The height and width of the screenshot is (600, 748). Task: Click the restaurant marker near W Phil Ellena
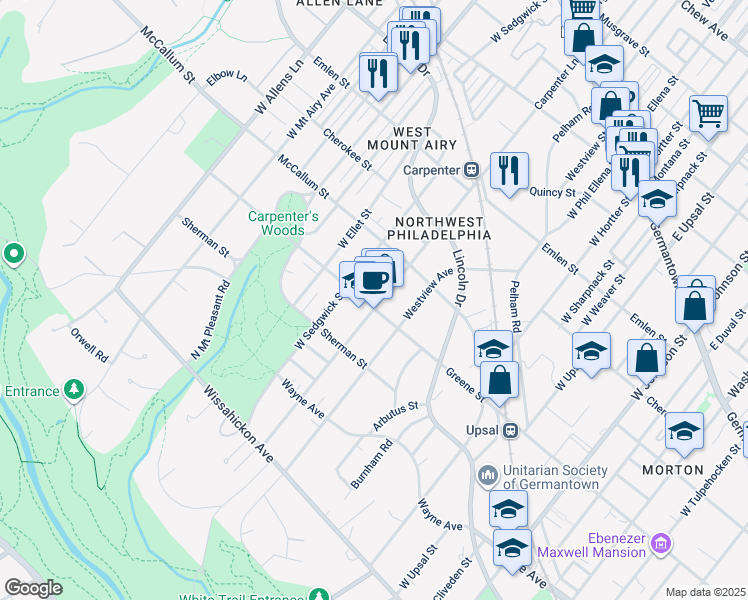[x=630, y=174]
